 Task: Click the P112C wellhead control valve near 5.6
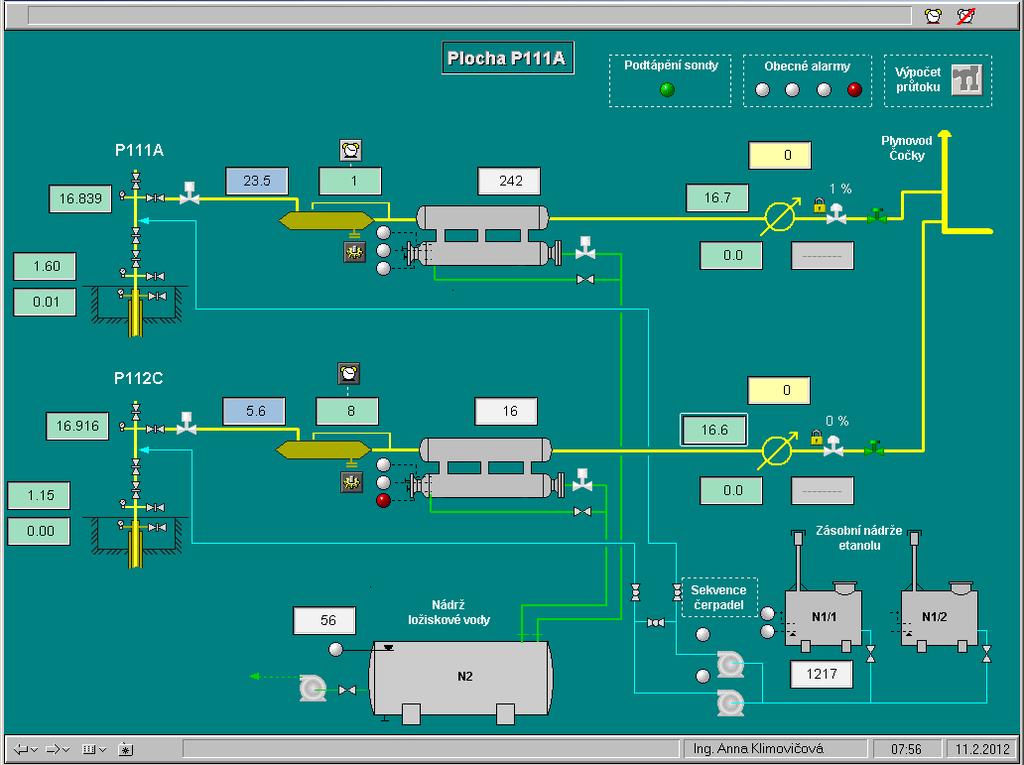click(x=187, y=423)
